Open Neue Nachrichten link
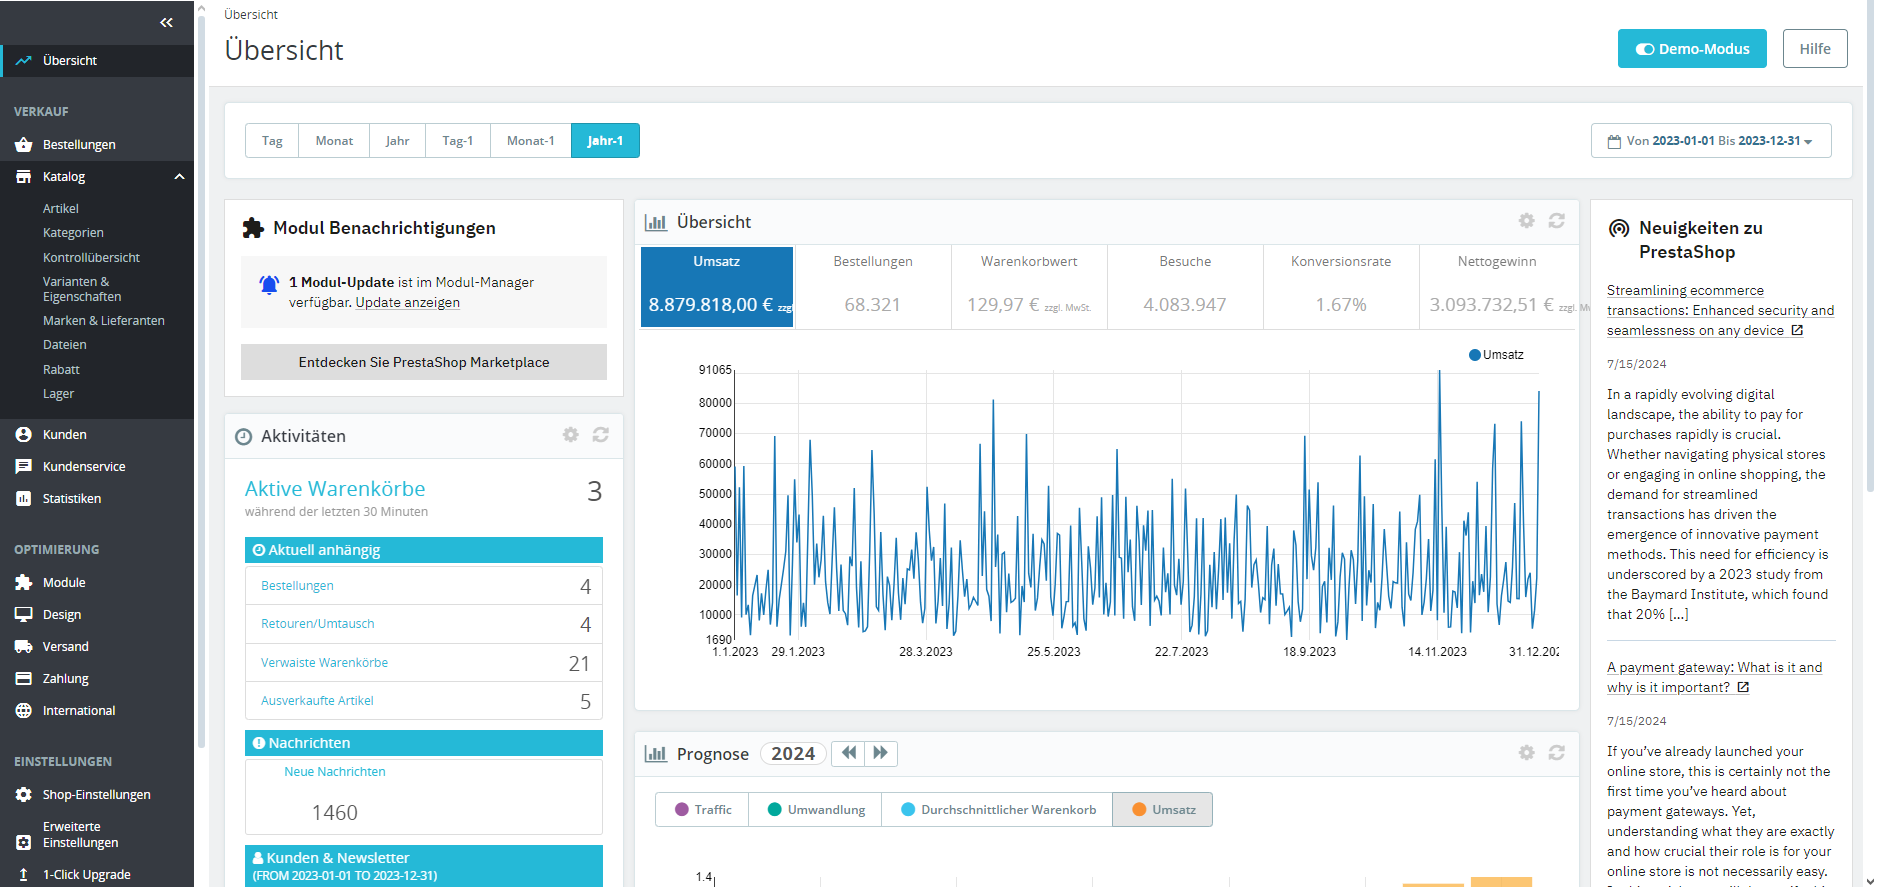 point(335,772)
